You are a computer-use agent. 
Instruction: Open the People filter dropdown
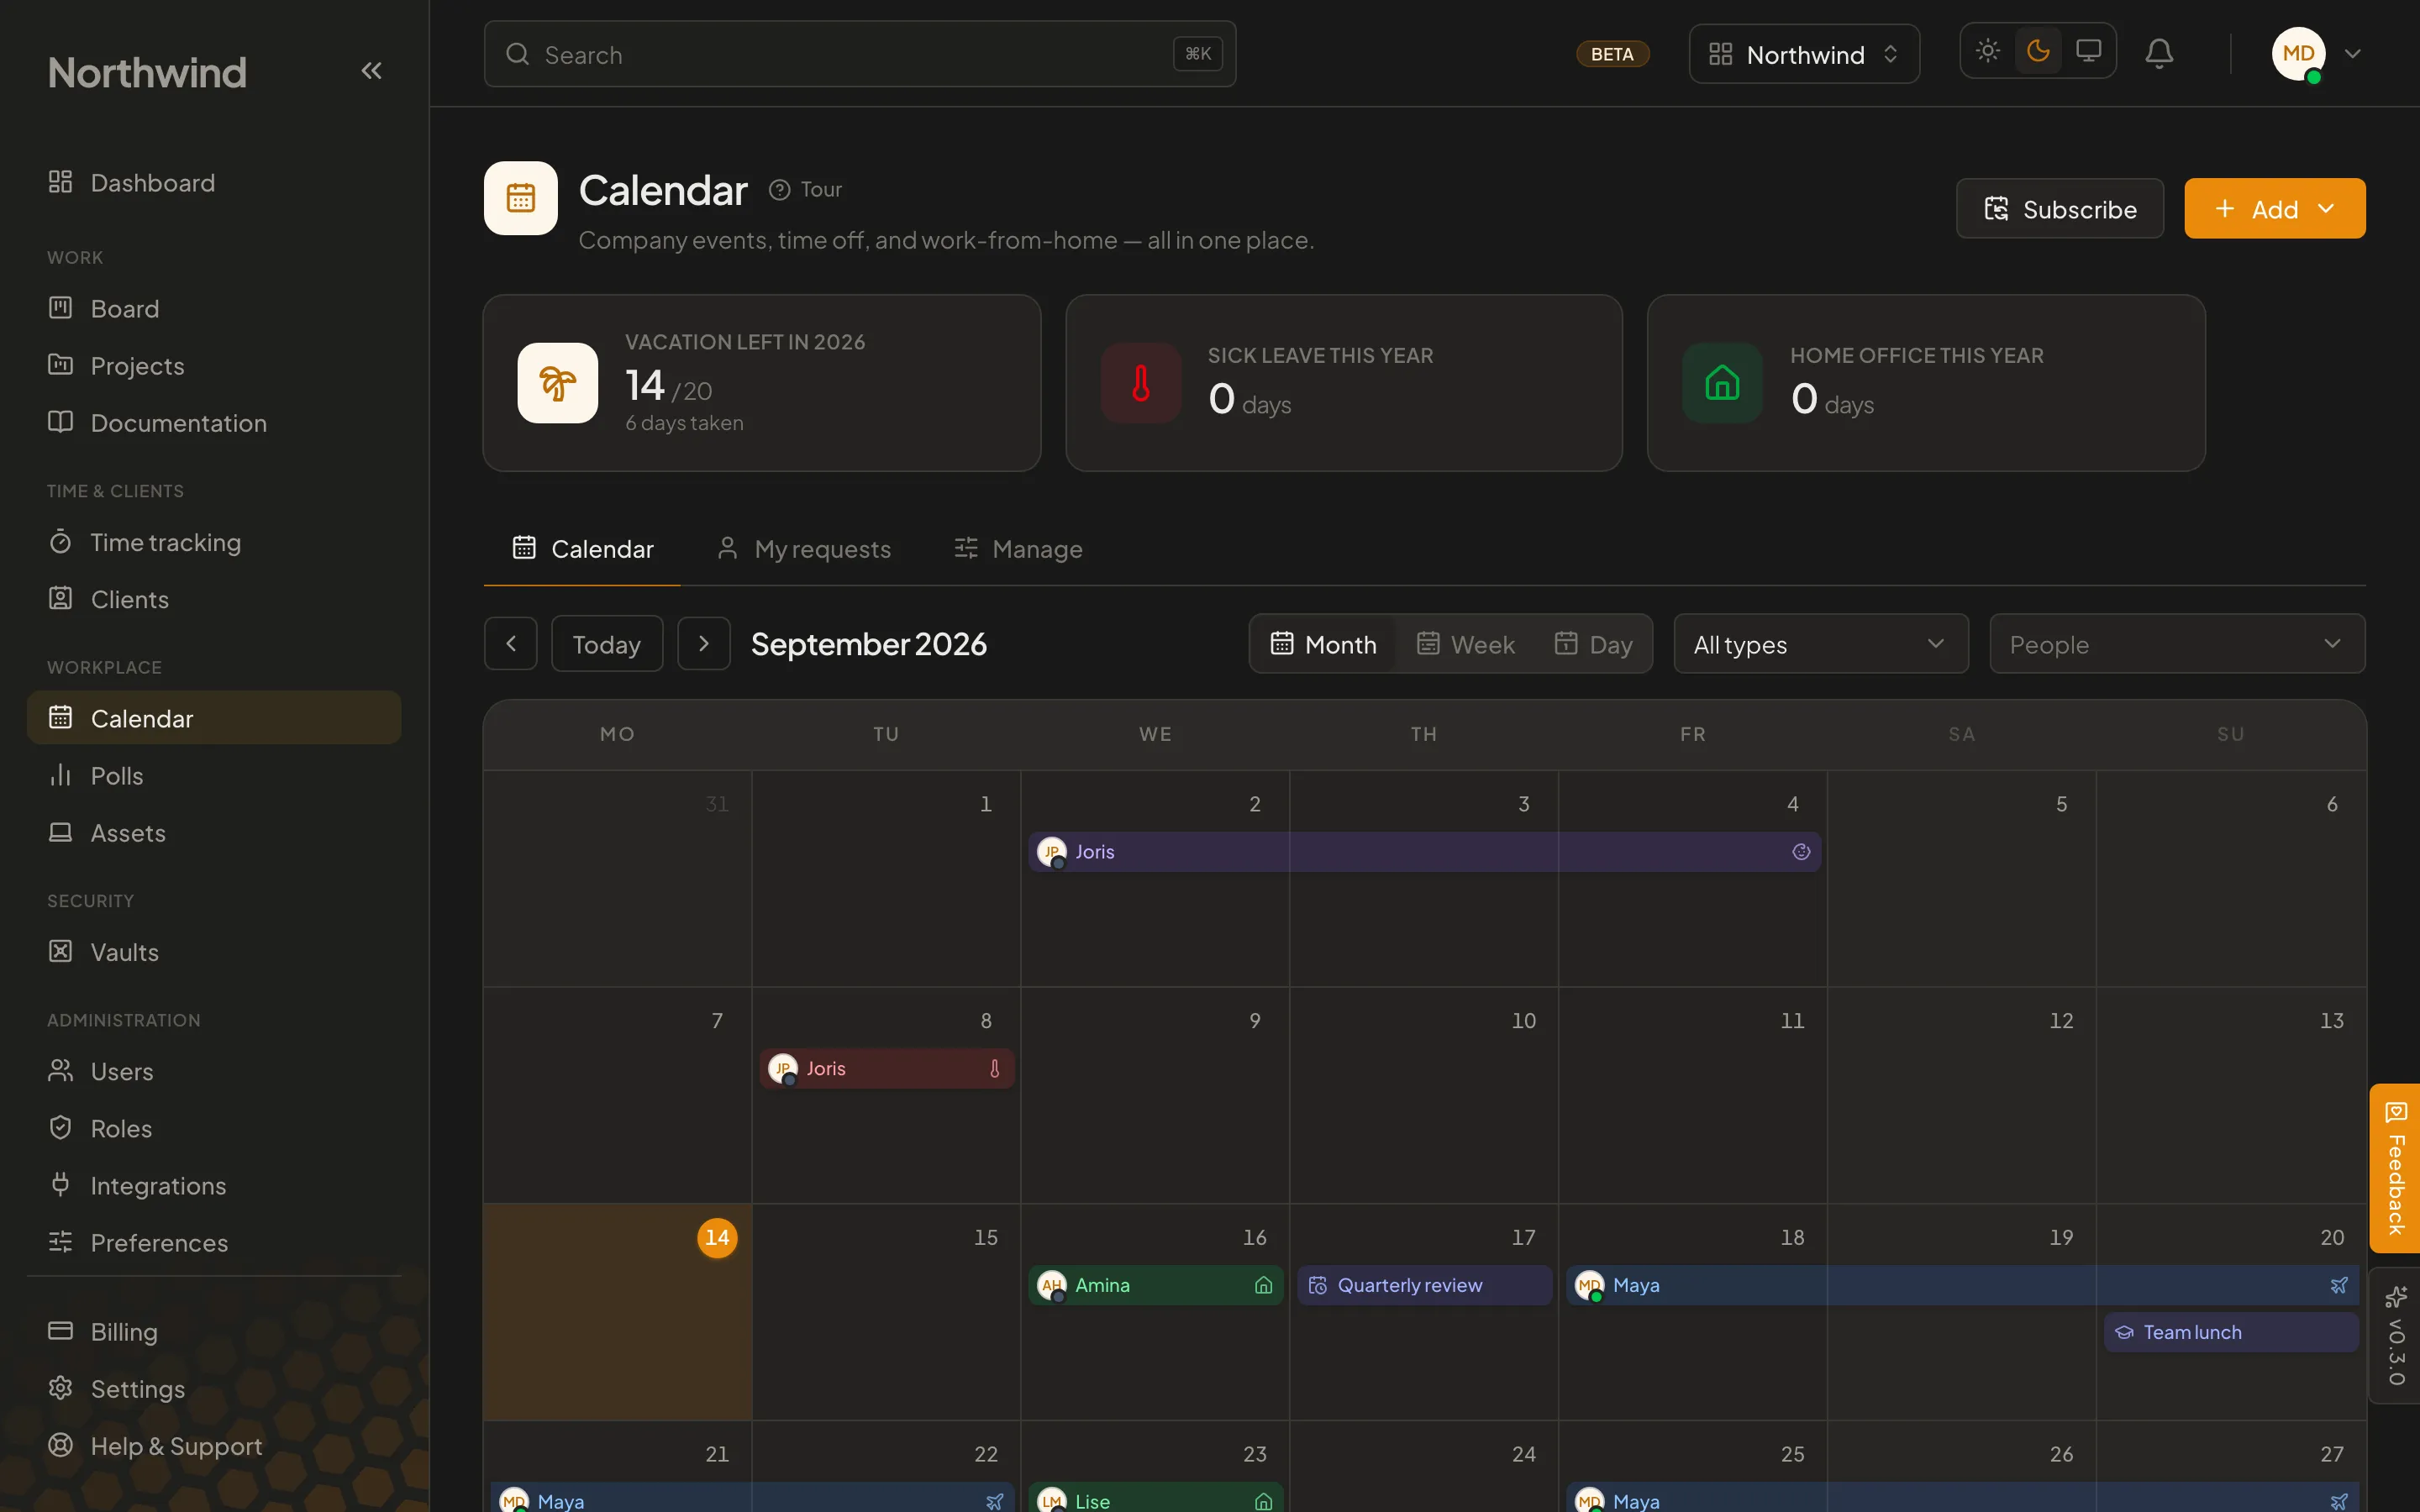click(x=2177, y=644)
